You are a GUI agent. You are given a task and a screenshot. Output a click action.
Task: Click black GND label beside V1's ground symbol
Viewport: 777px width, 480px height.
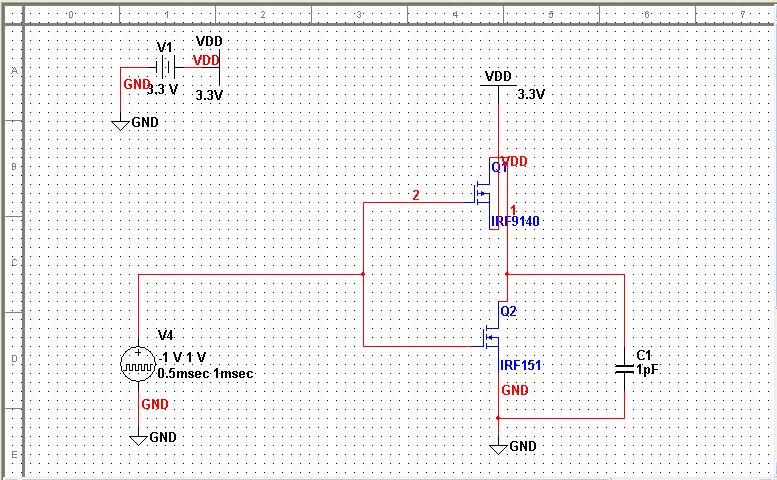click(x=145, y=122)
